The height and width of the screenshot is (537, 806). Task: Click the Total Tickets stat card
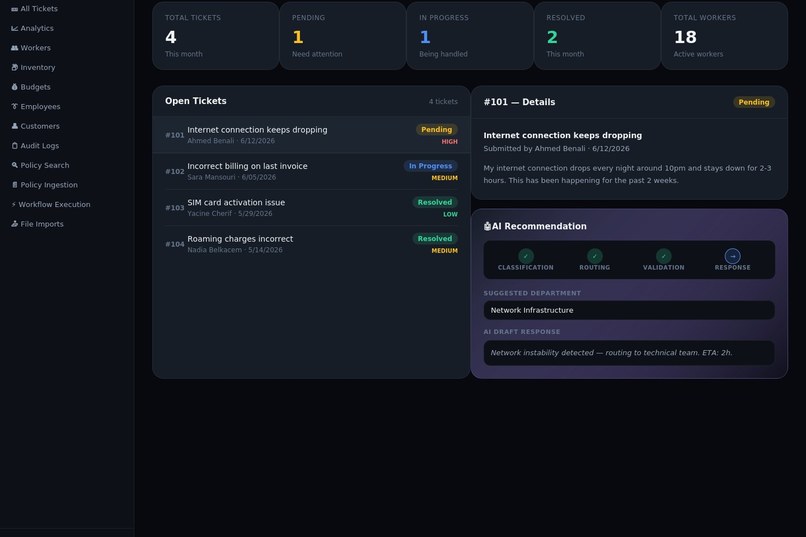[x=215, y=35]
